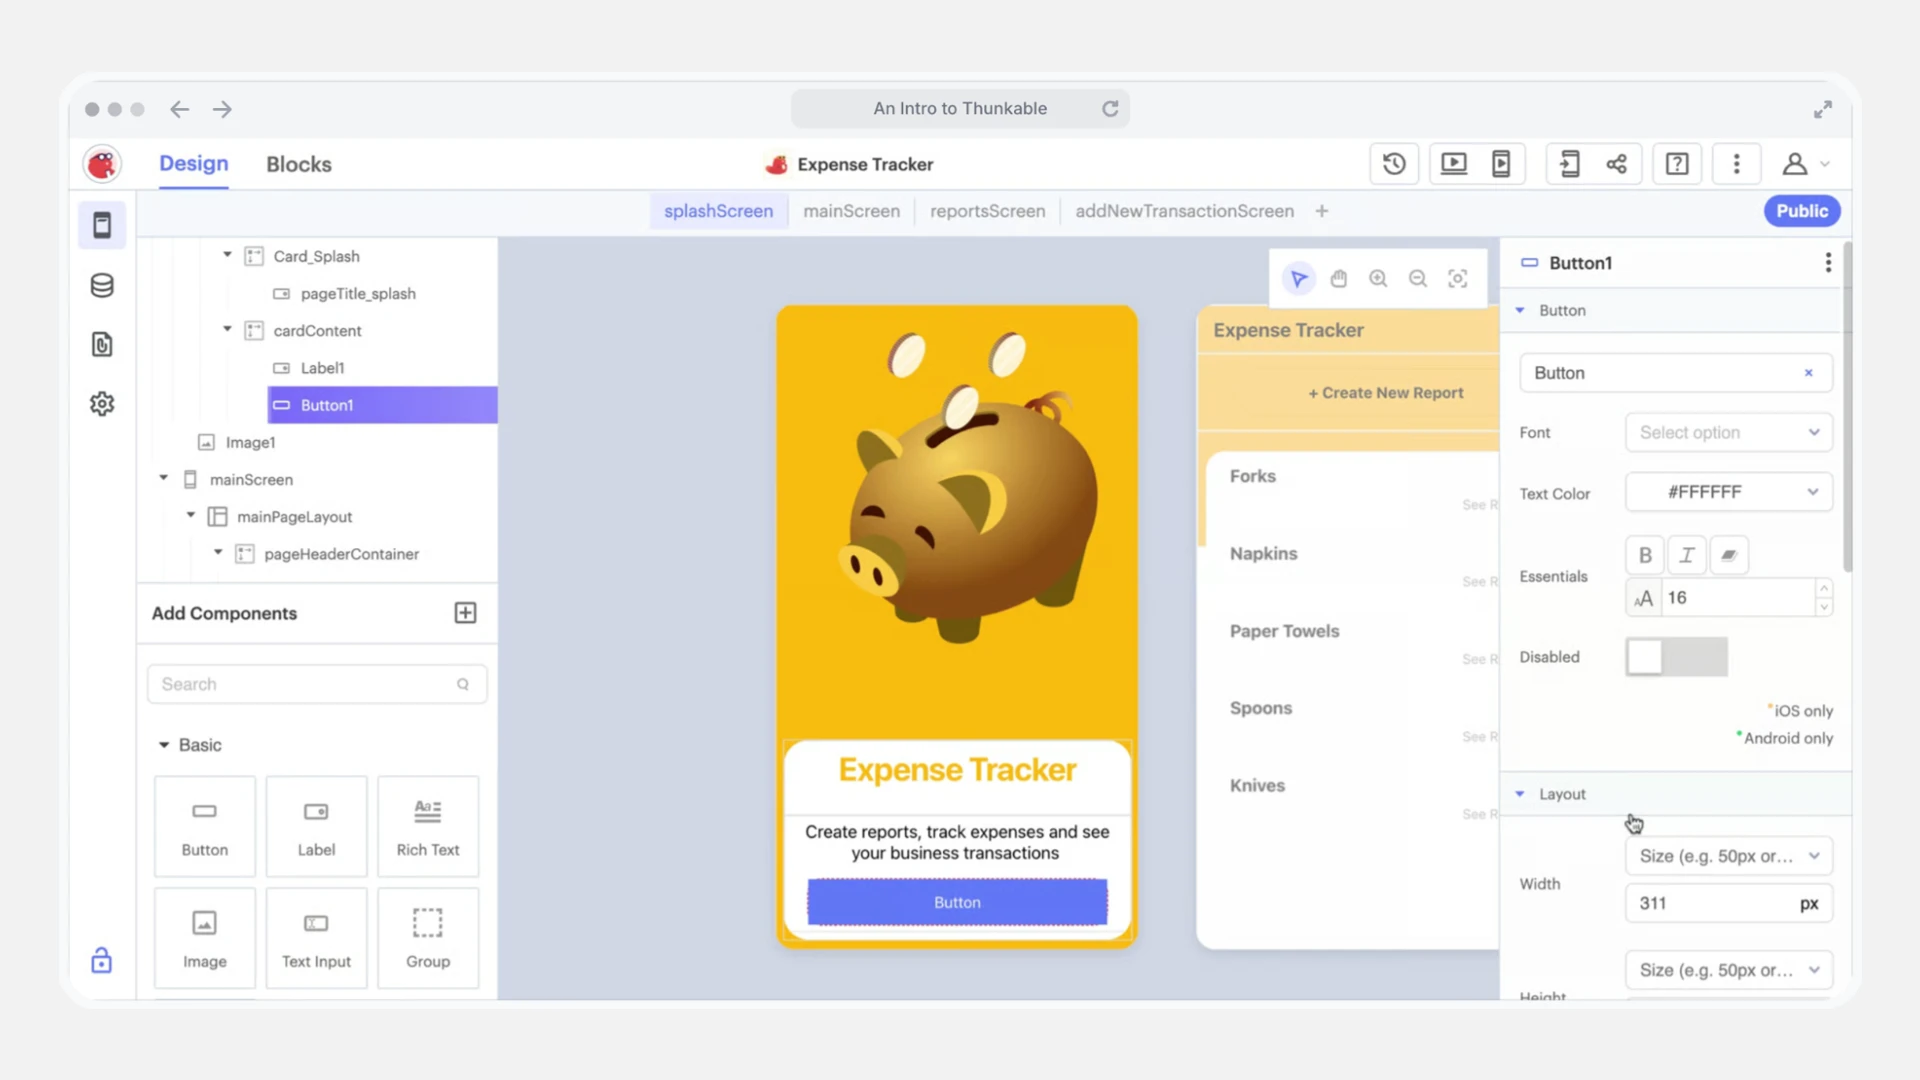
Task: Click the zoom out canvas icon
Action: [1417, 279]
